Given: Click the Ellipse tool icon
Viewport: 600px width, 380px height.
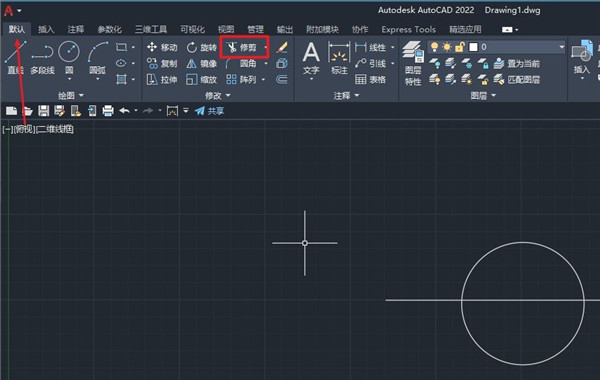Looking at the screenshot, I should [121, 63].
